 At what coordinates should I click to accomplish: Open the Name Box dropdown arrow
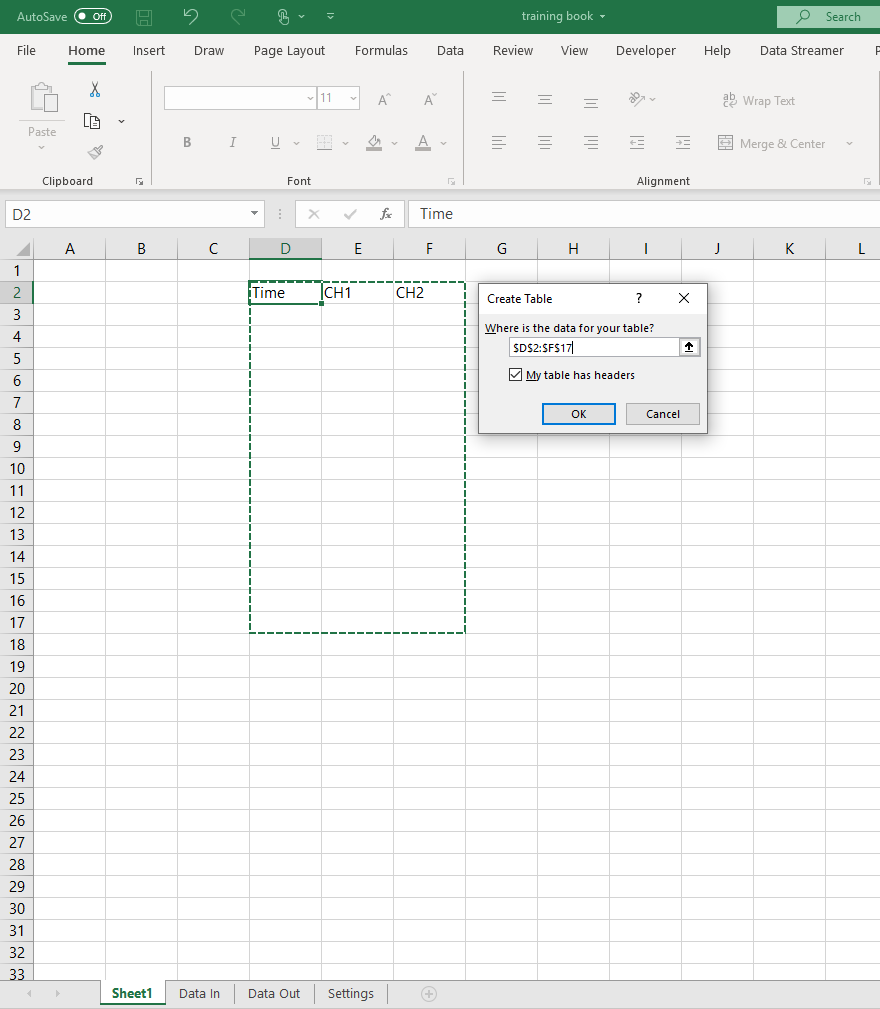[254, 214]
